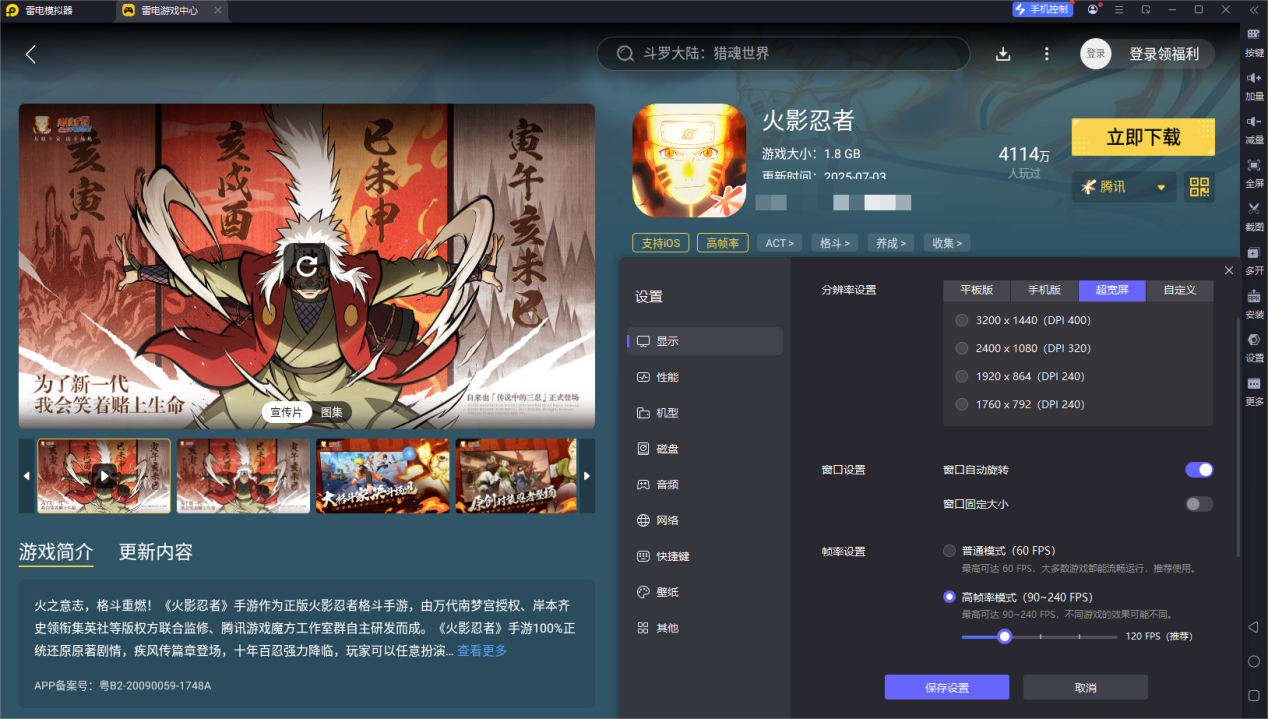Select 1920 x 864 (DPI 240) resolution
1268x719 pixels.
(x=962, y=376)
